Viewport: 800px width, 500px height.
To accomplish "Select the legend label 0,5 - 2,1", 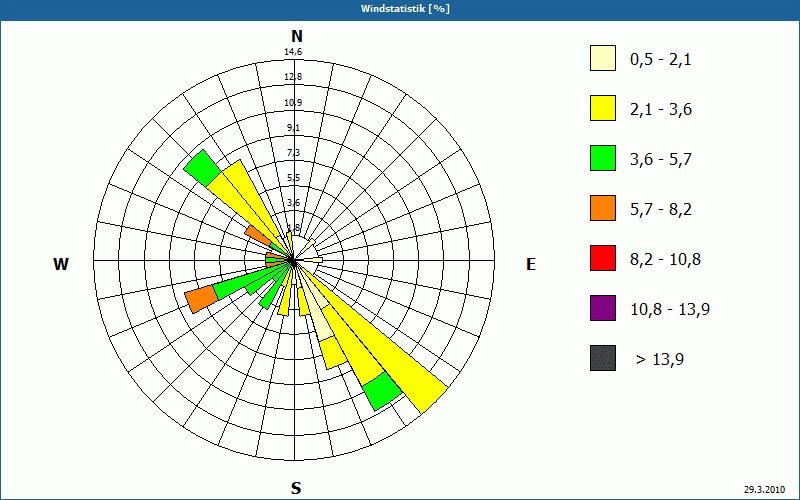I will tap(660, 60).
